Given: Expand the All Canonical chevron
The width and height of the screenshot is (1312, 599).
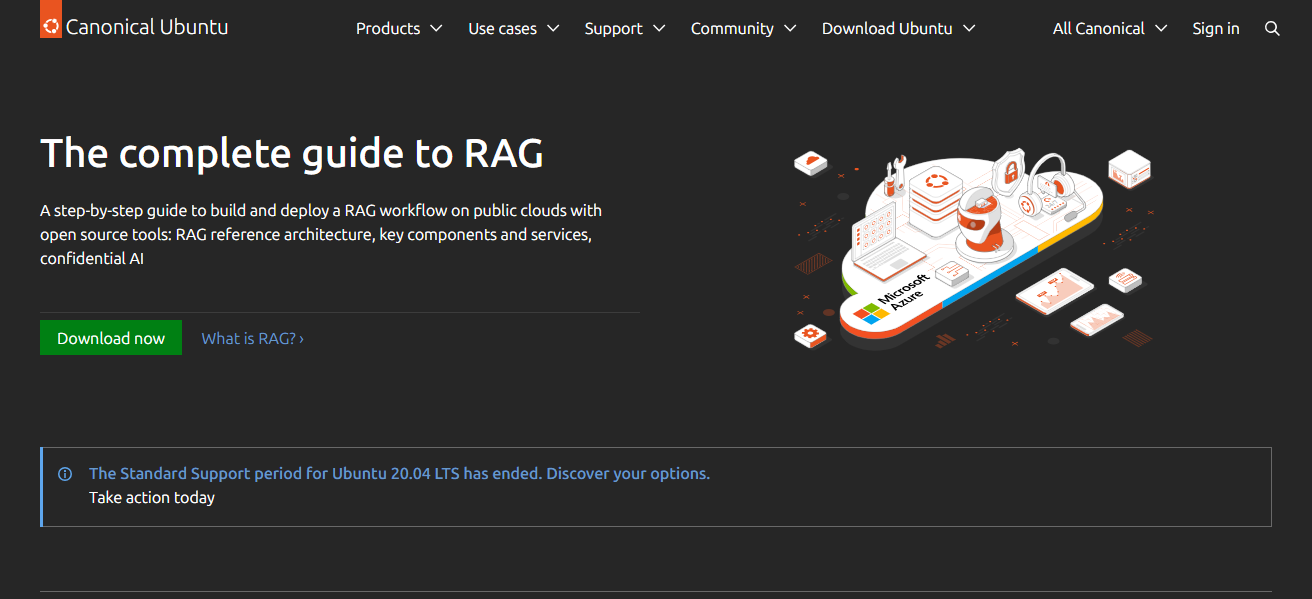Looking at the screenshot, I should pos(1161,29).
